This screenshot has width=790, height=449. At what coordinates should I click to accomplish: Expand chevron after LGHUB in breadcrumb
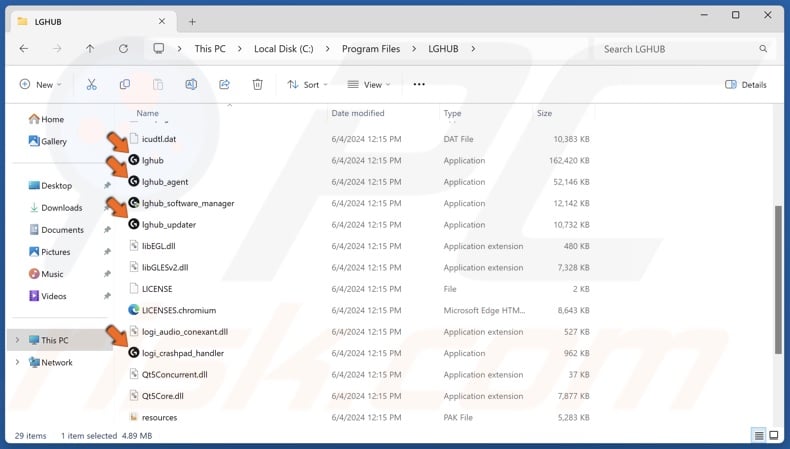pos(473,49)
